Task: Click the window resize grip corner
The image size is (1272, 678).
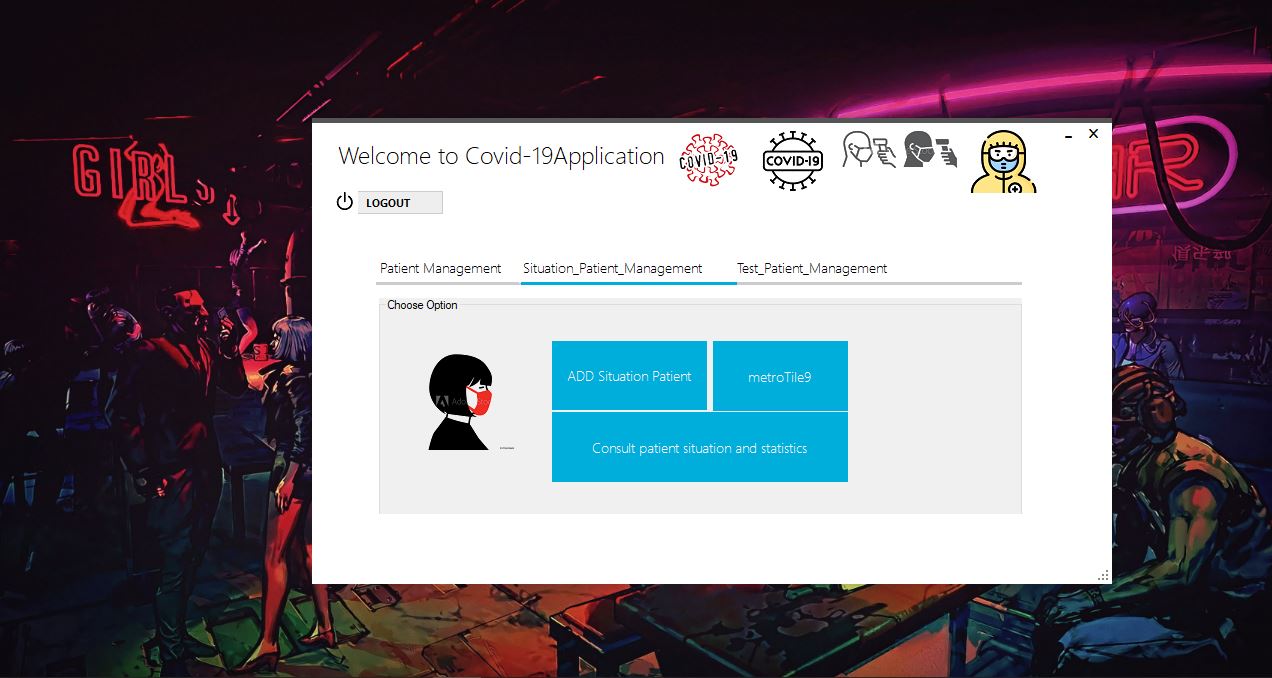Action: tap(1104, 576)
